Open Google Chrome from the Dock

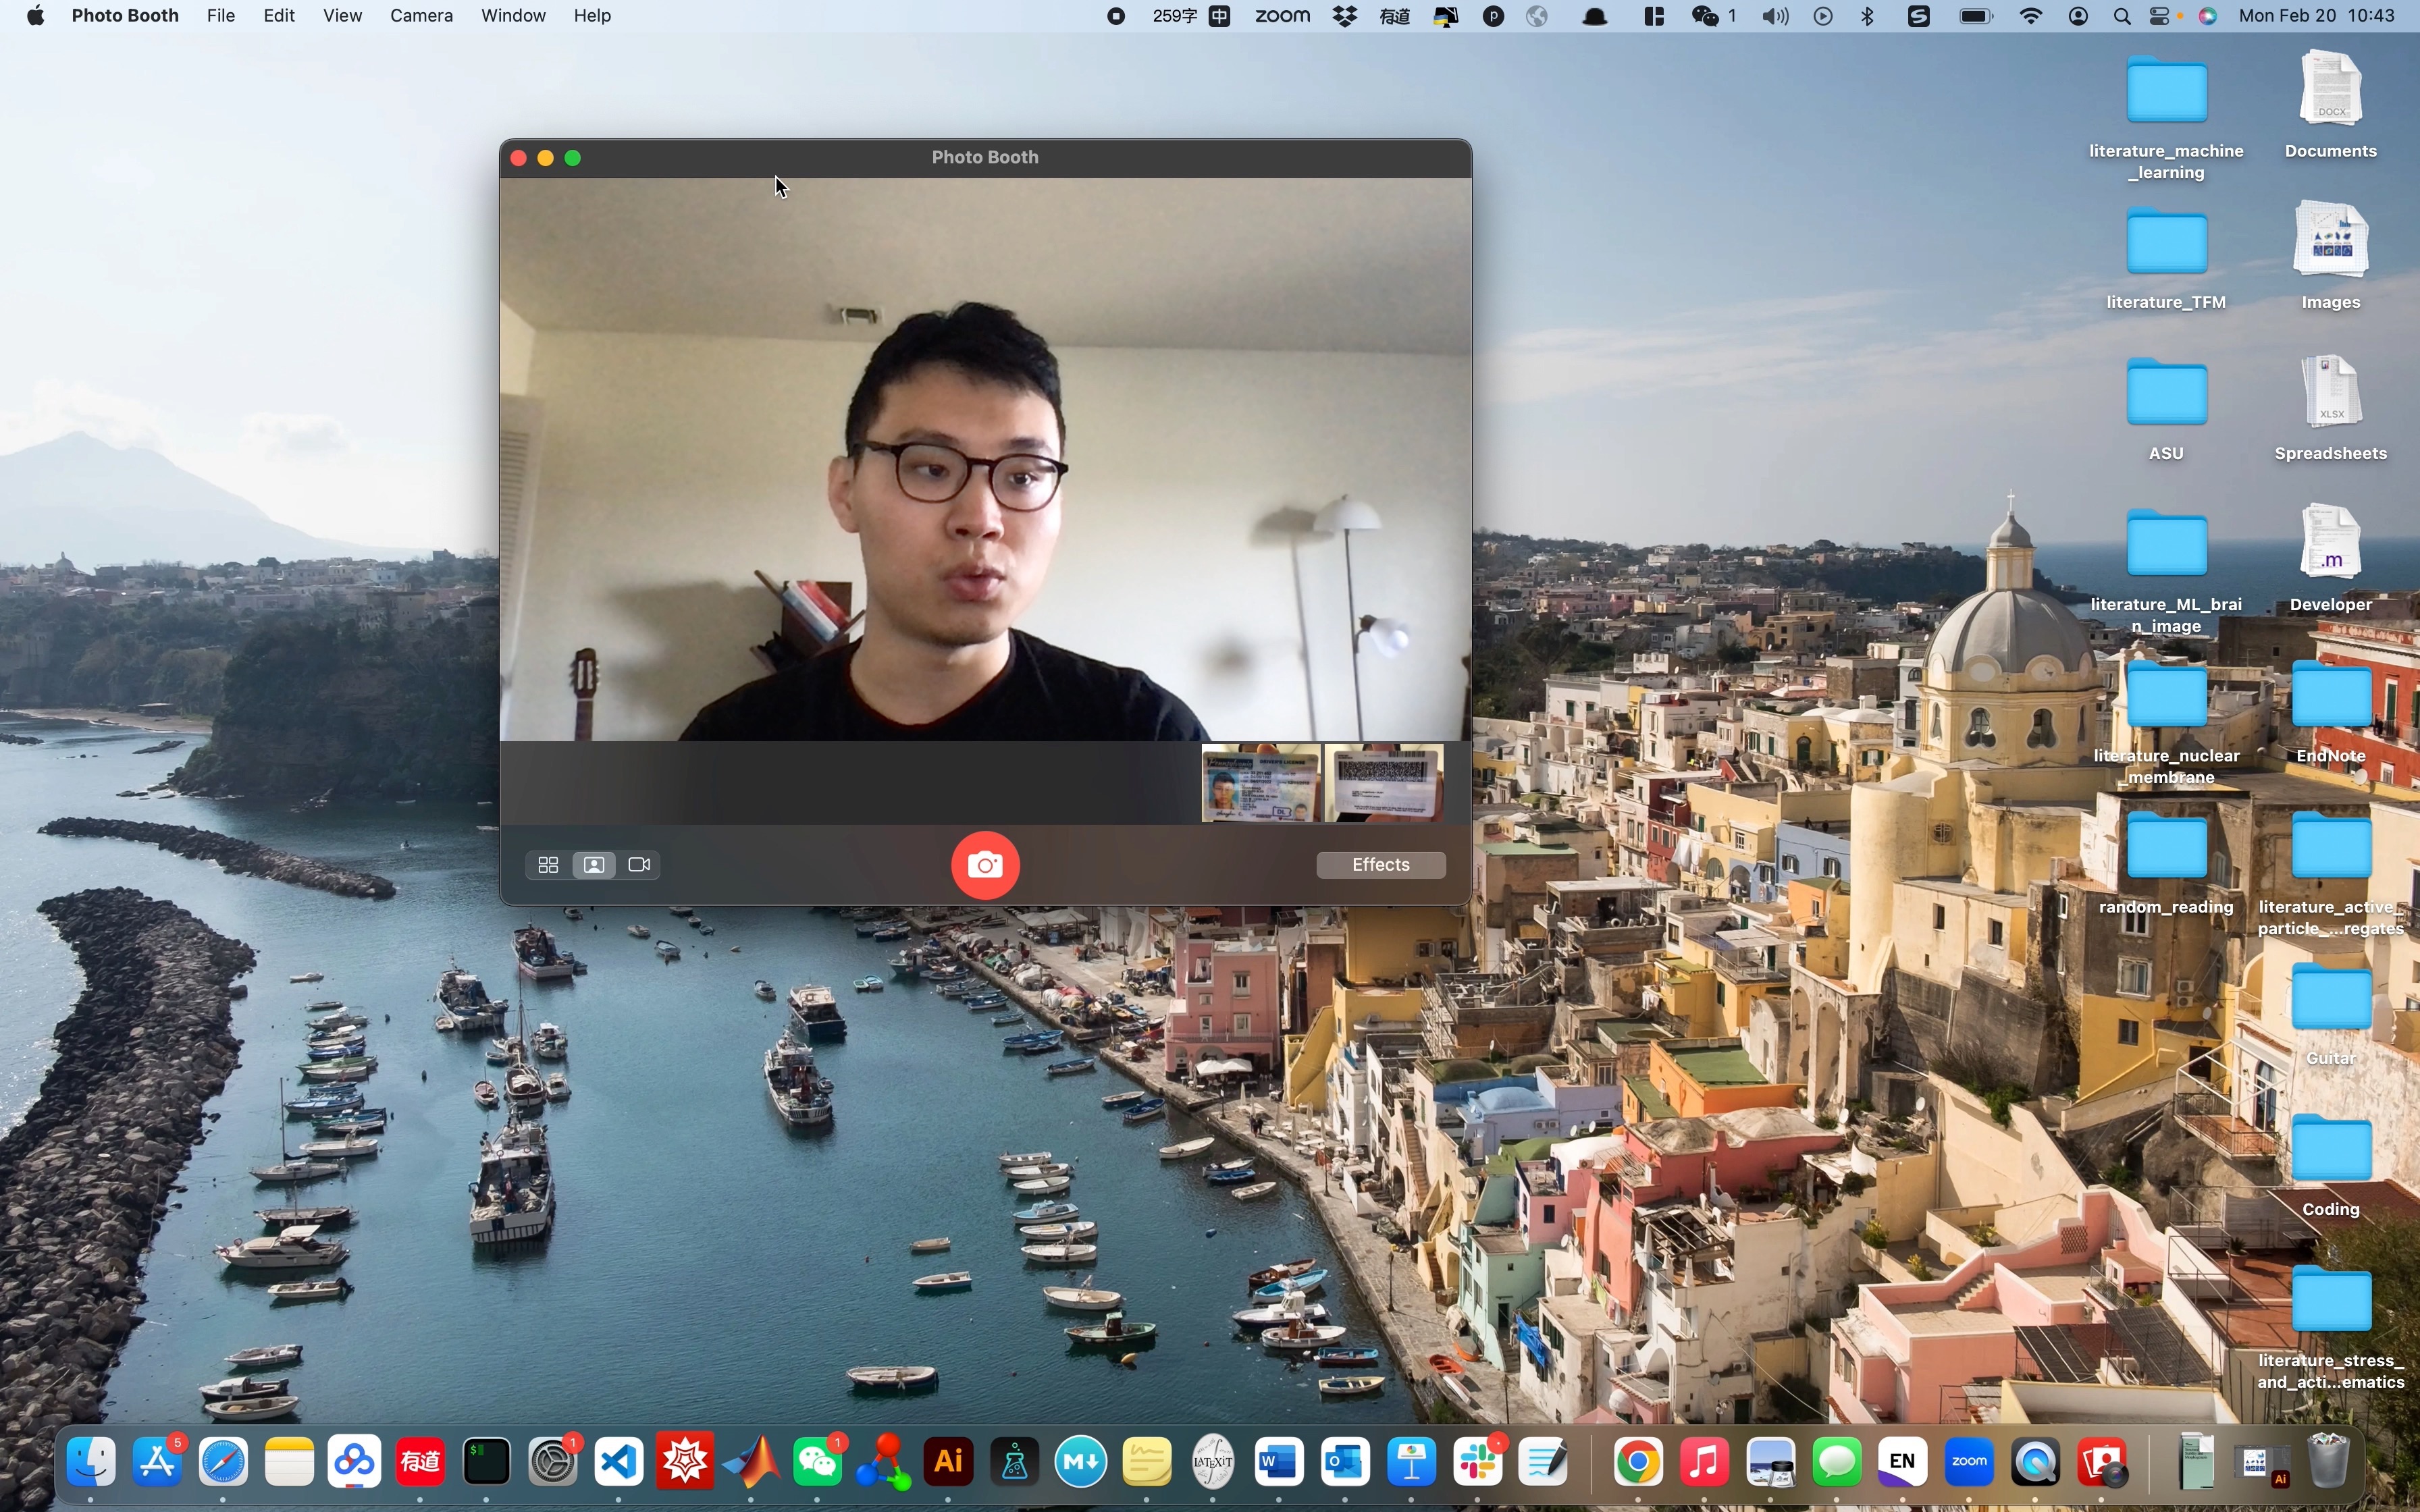1638,1462
